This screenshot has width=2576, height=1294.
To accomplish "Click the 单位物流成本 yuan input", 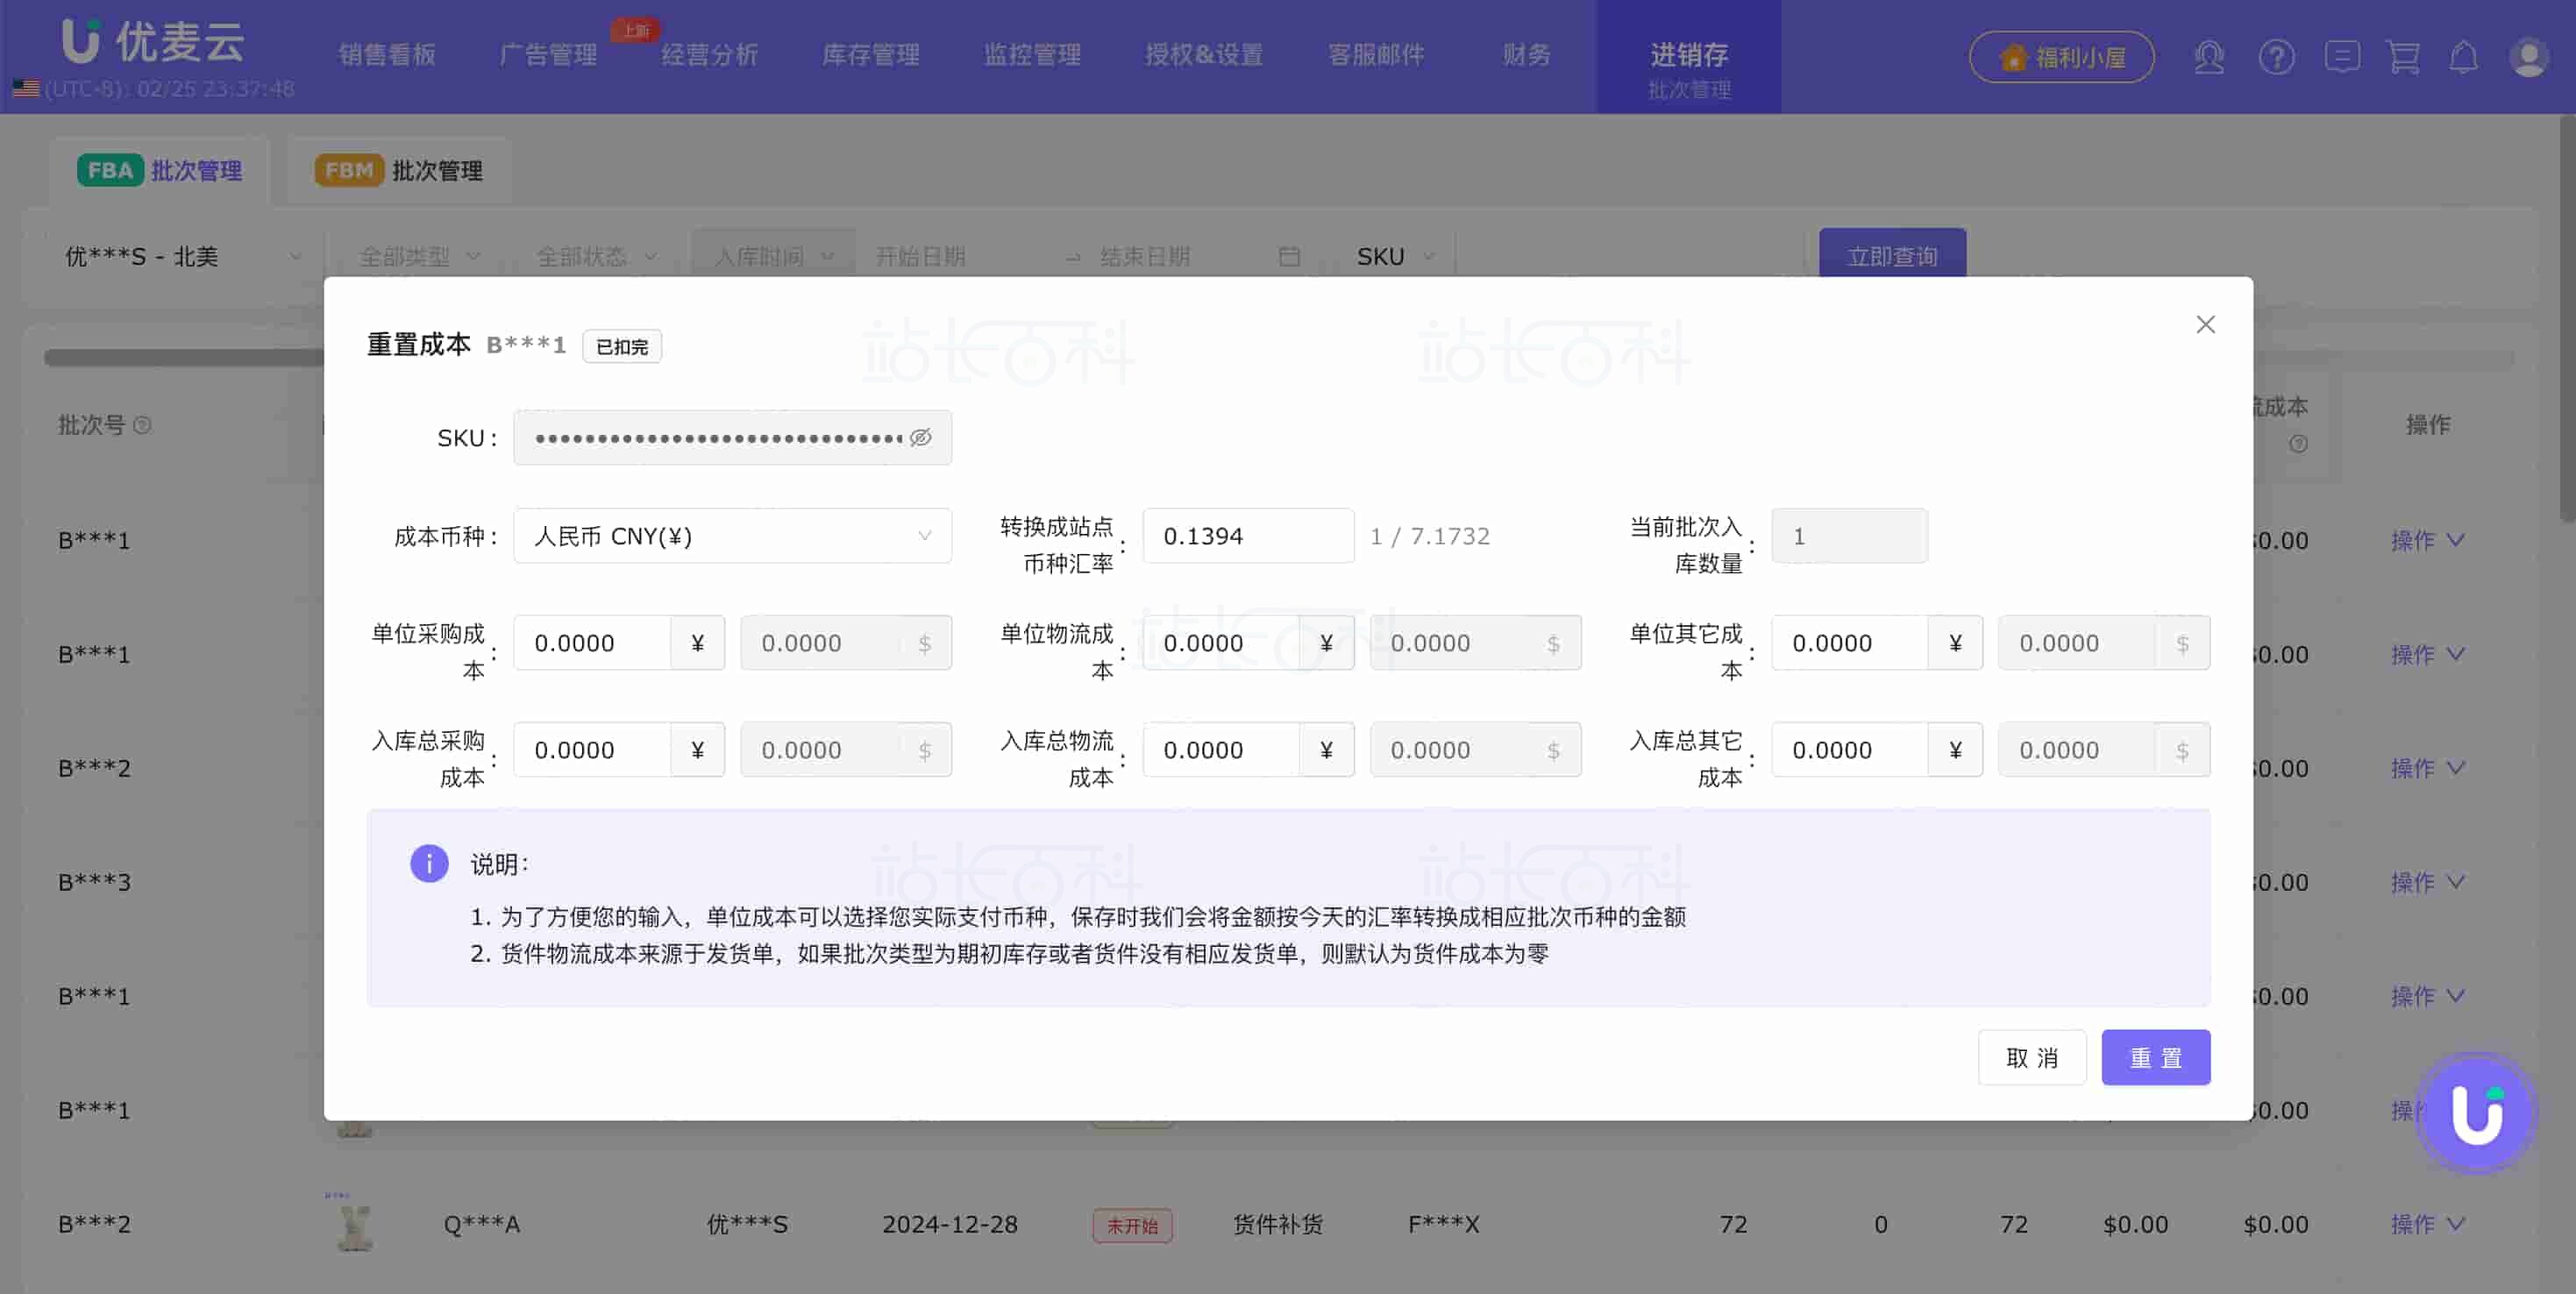I will (x=1221, y=643).
